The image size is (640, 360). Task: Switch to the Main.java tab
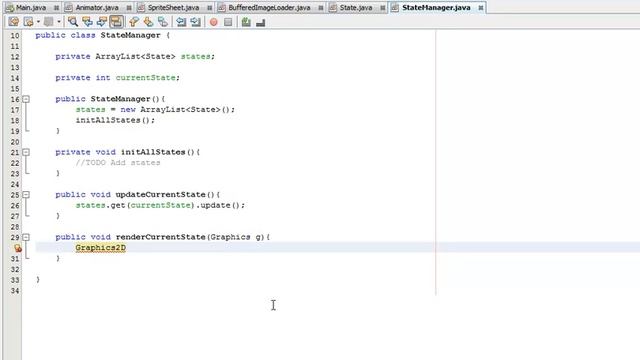pos(31,8)
